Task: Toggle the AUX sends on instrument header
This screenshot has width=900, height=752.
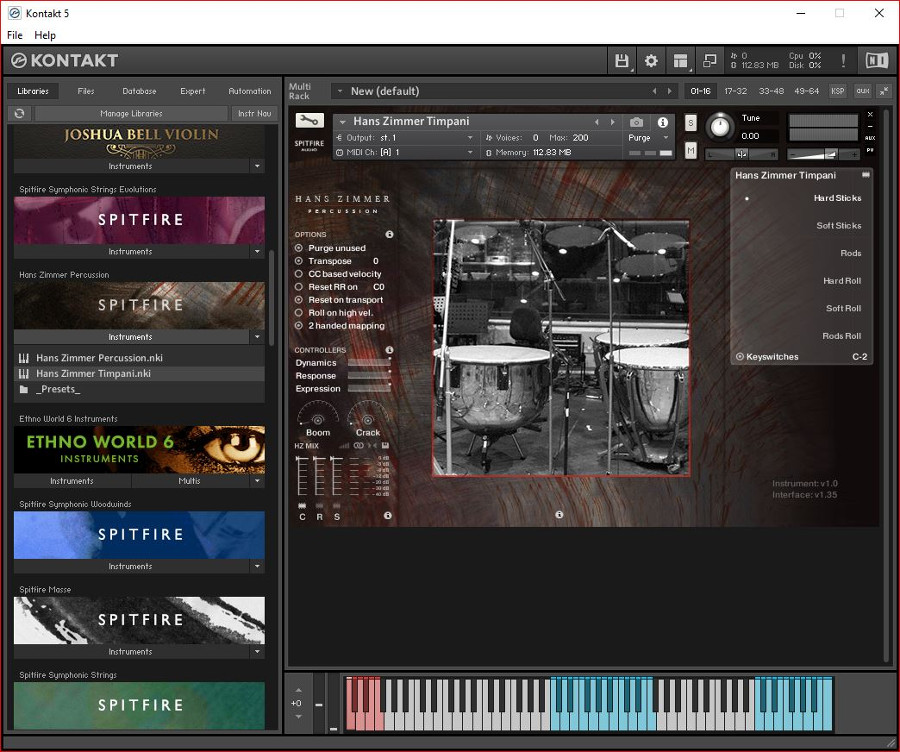Action: coord(870,138)
